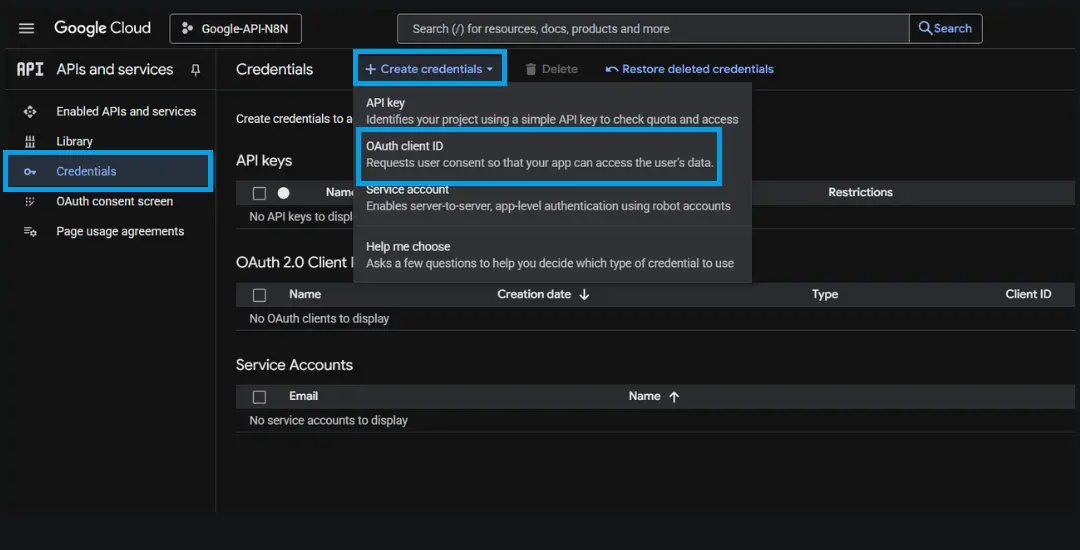Click the Credentials page title

point(274,70)
